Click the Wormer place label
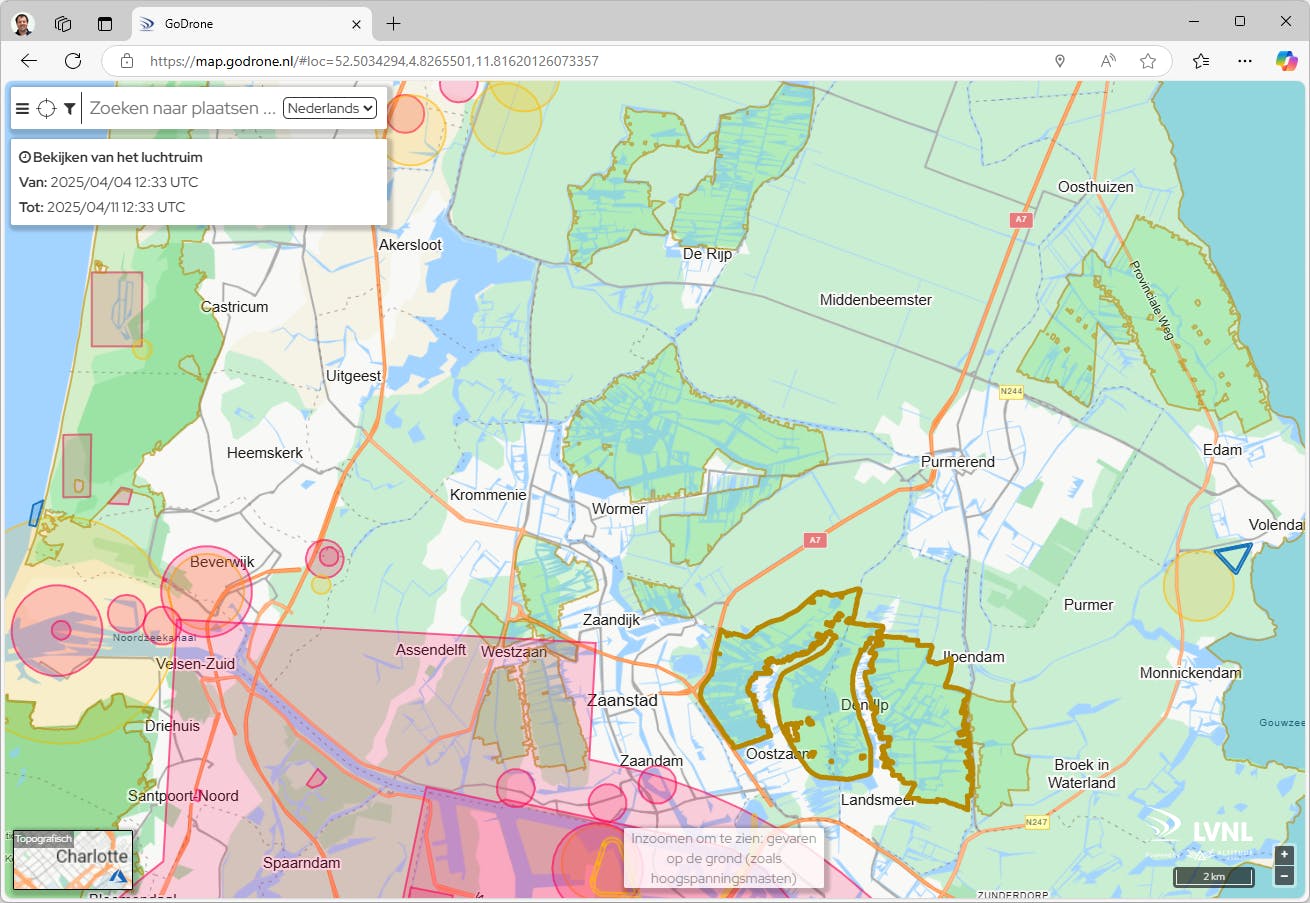This screenshot has height=903, width=1310. (x=619, y=509)
